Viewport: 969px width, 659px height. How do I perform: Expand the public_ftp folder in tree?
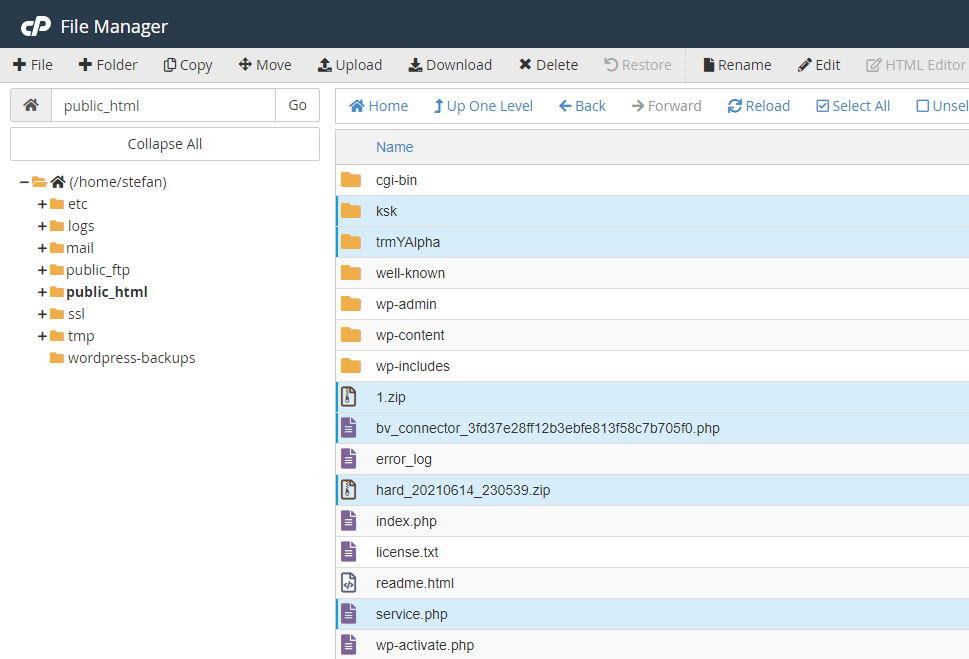42,270
